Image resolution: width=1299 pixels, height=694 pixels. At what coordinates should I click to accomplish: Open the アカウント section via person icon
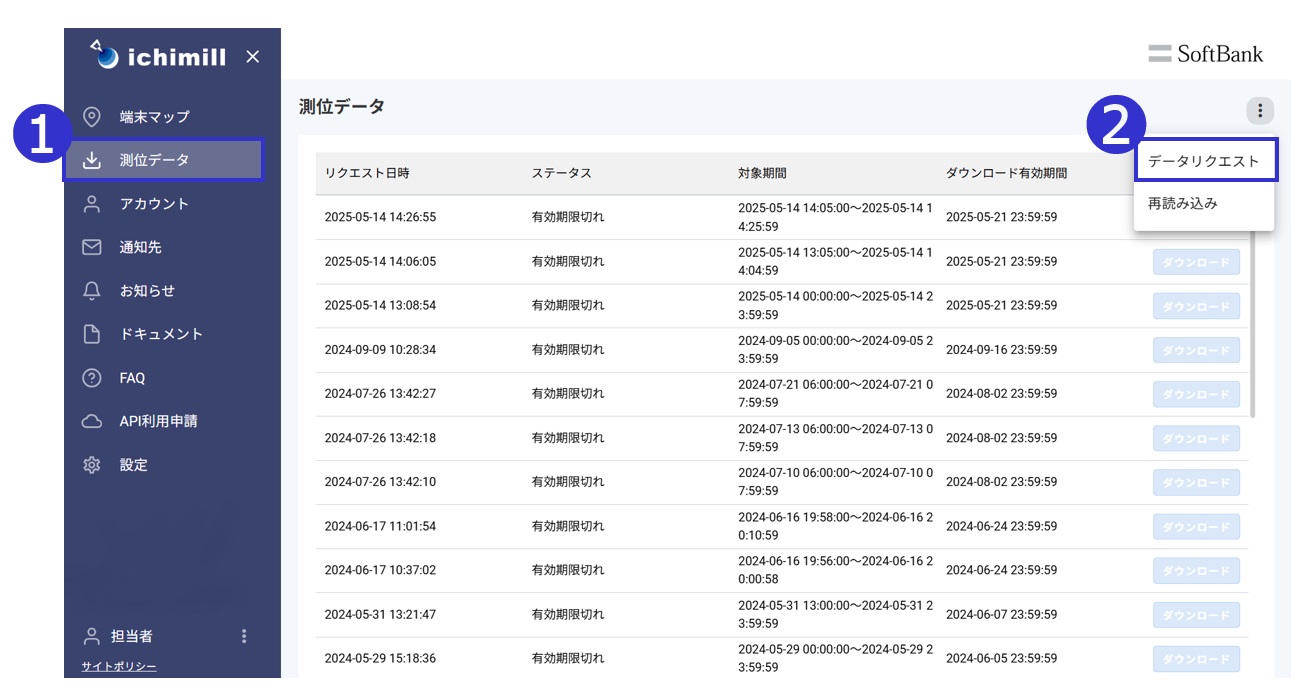(91, 203)
